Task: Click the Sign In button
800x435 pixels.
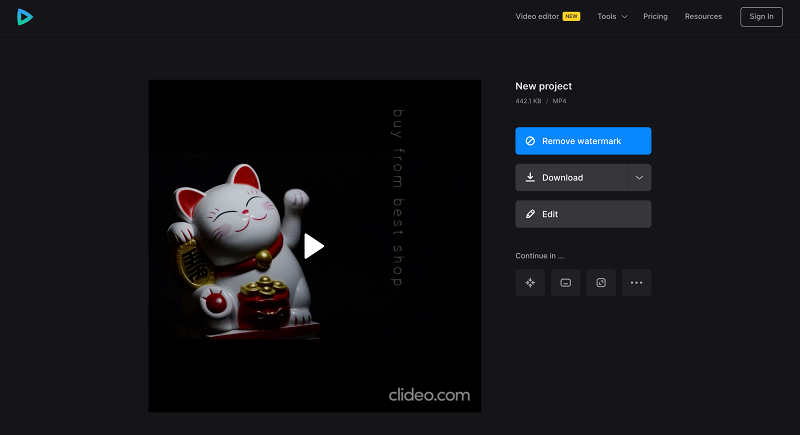Action: [x=761, y=17]
